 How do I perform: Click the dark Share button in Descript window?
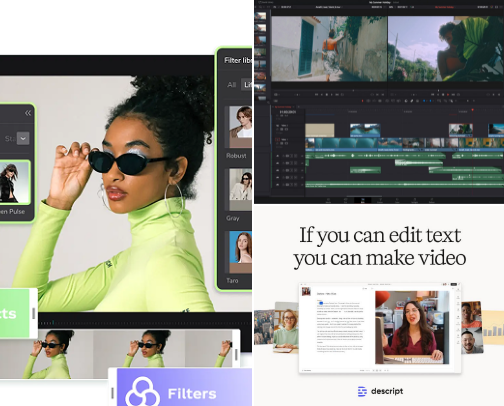[x=454, y=284]
